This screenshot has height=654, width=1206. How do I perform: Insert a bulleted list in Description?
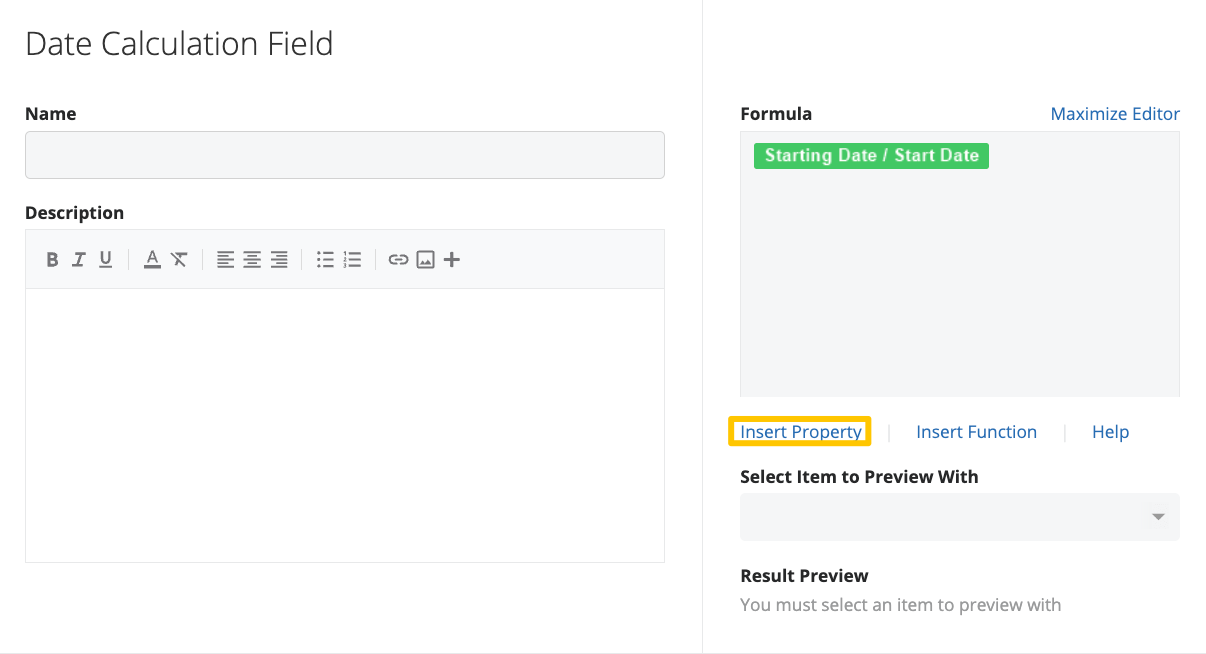pyautogui.click(x=325, y=260)
